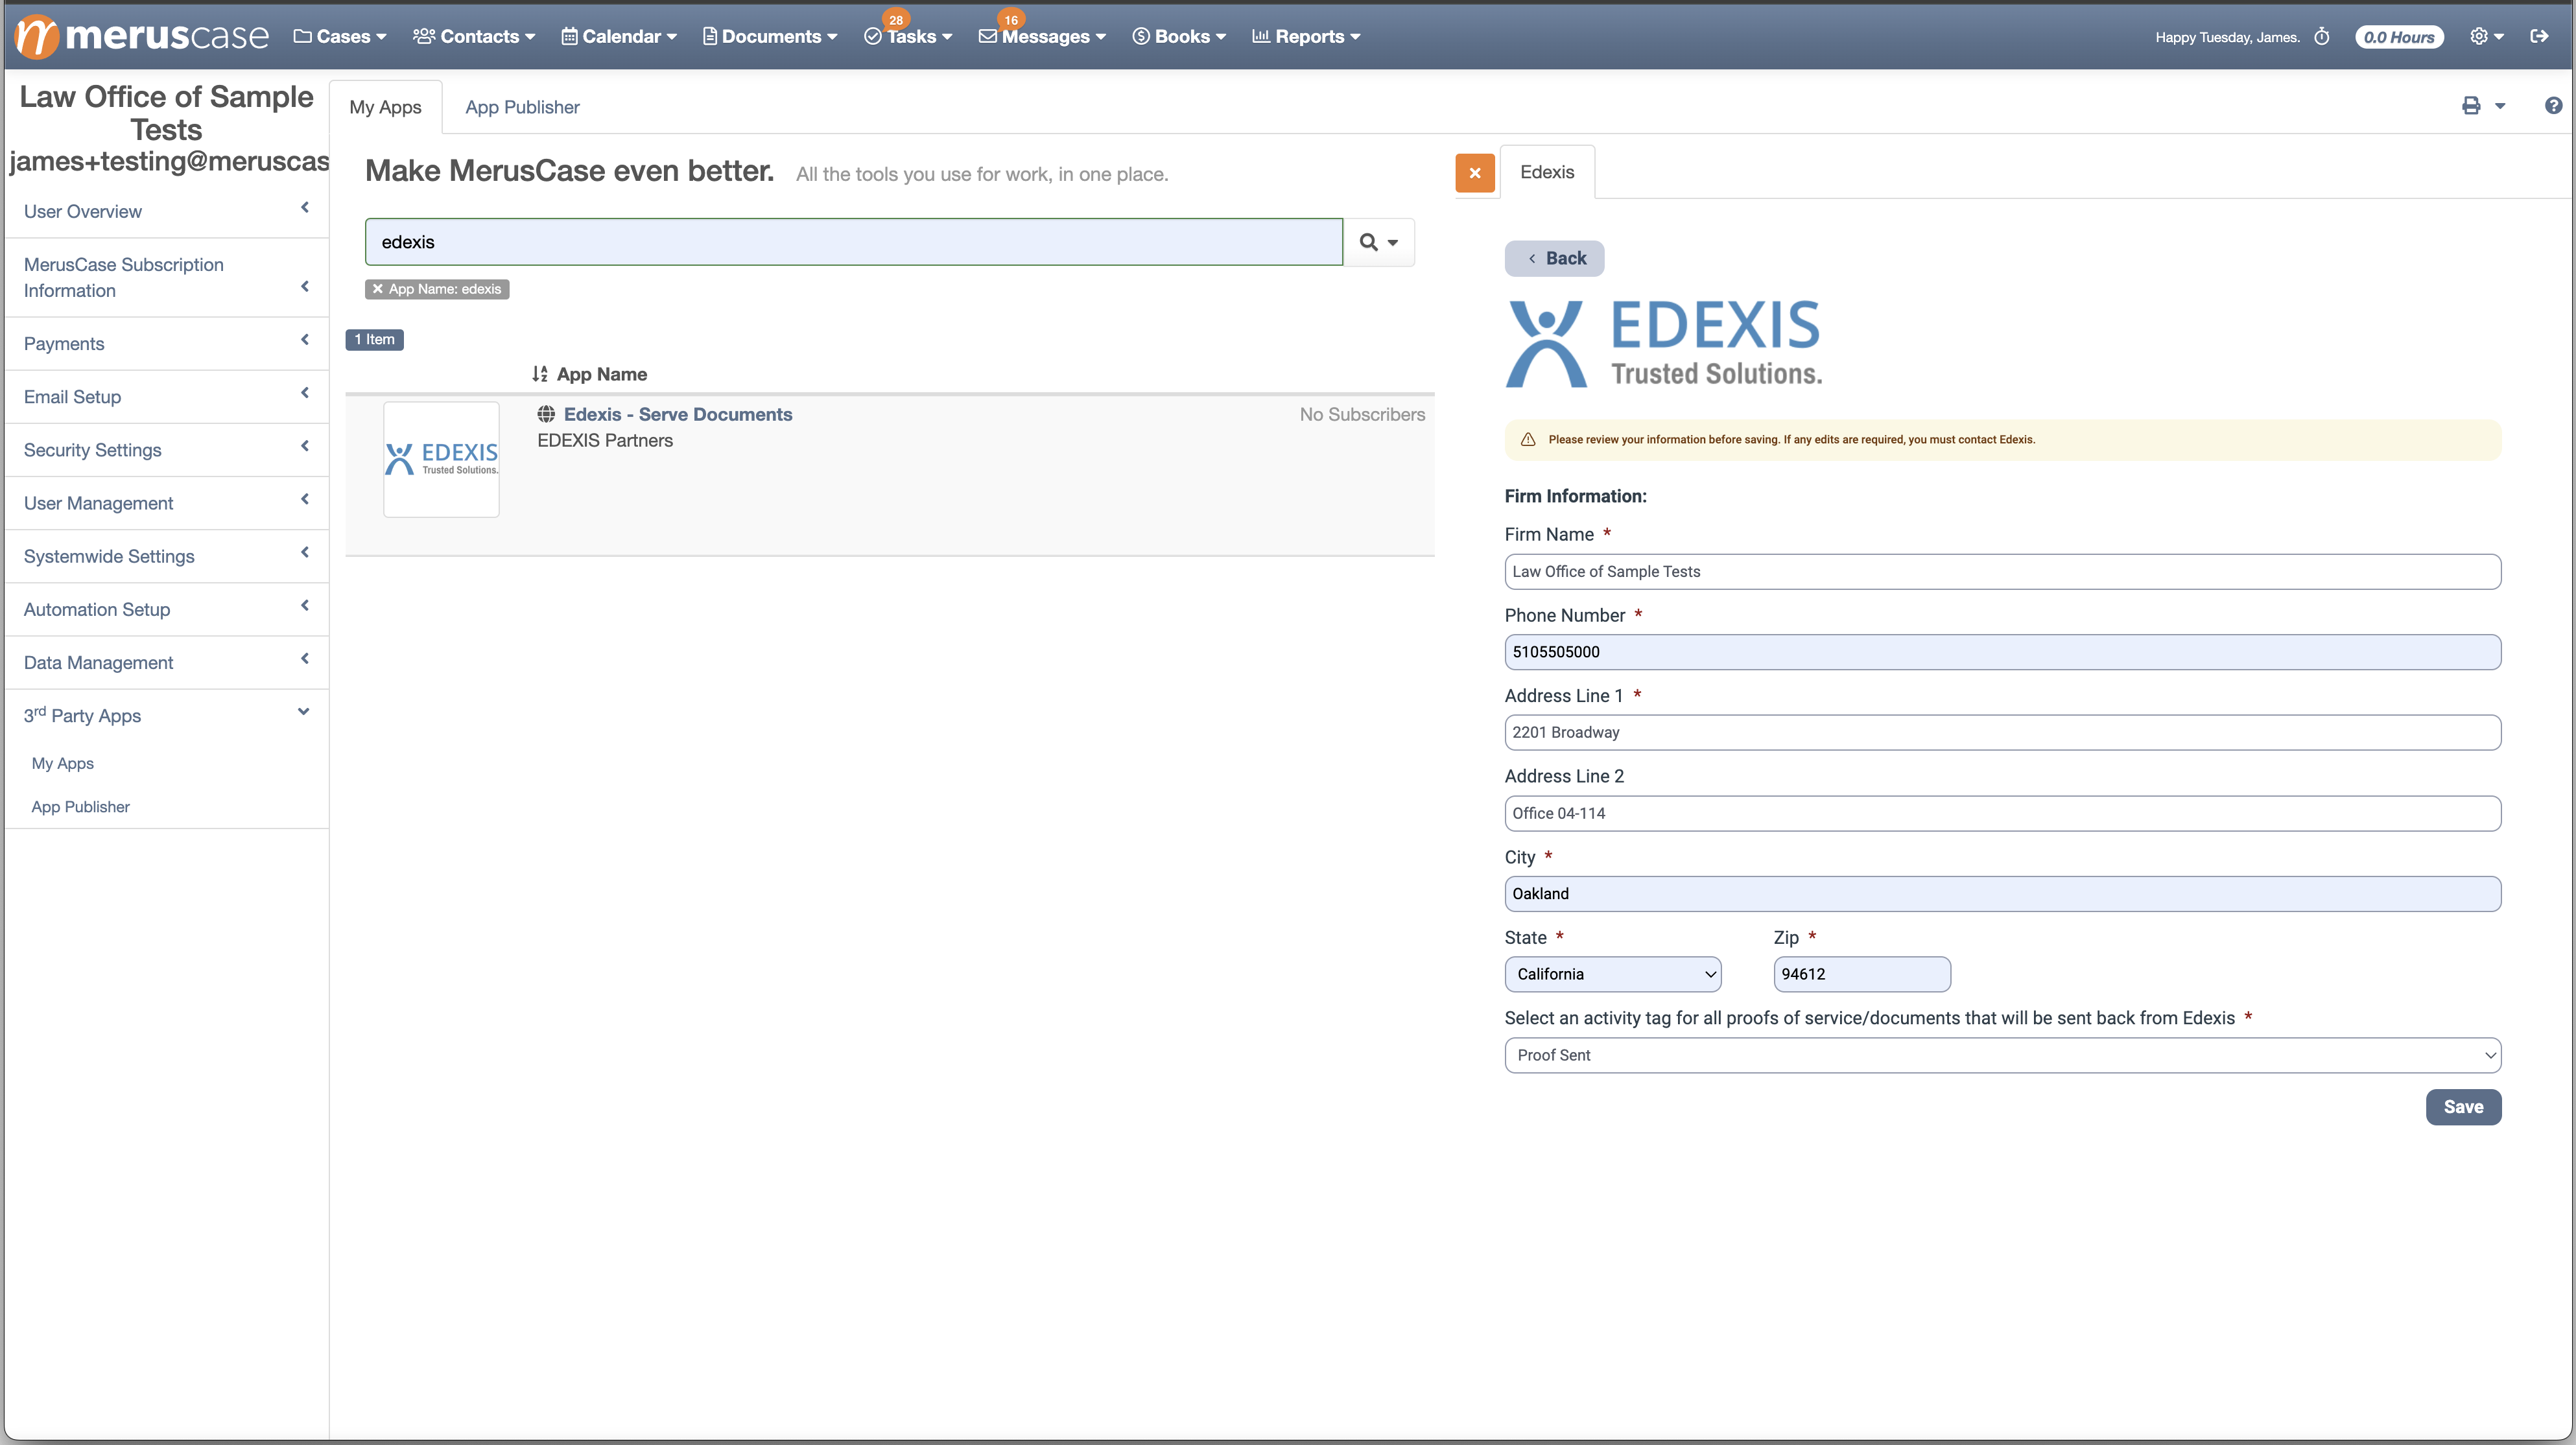The image size is (2576, 1445).
Task: Click the Phone Number field
Action: point(2002,652)
